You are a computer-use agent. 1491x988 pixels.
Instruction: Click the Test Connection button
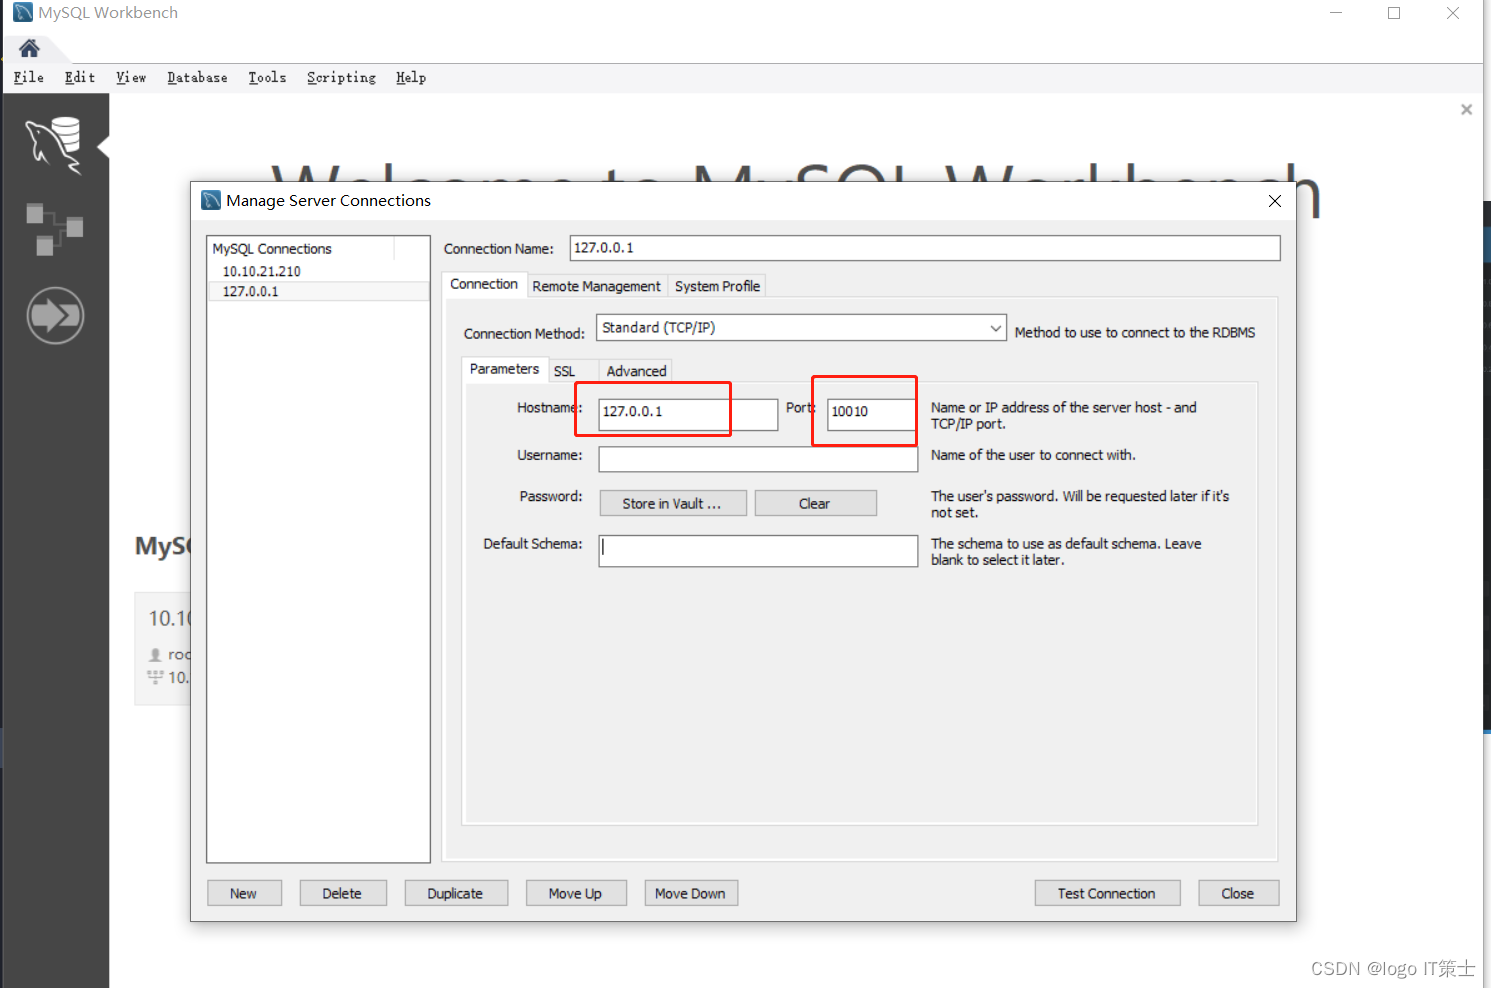(1107, 893)
